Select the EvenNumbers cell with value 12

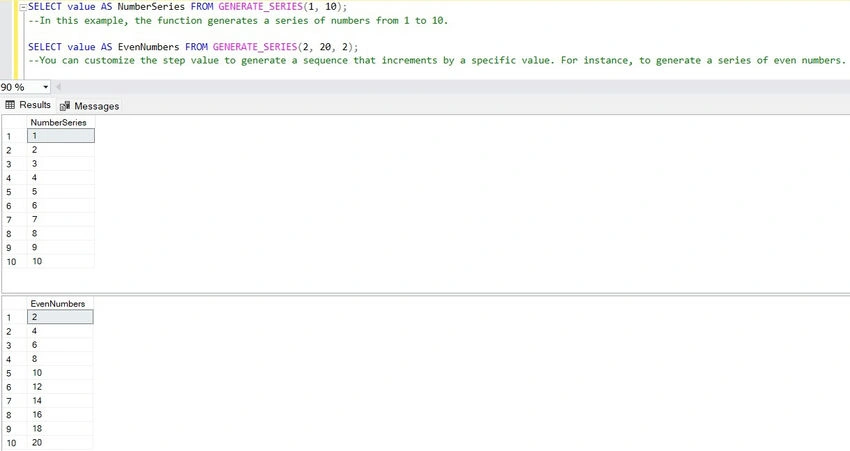click(x=60, y=387)
